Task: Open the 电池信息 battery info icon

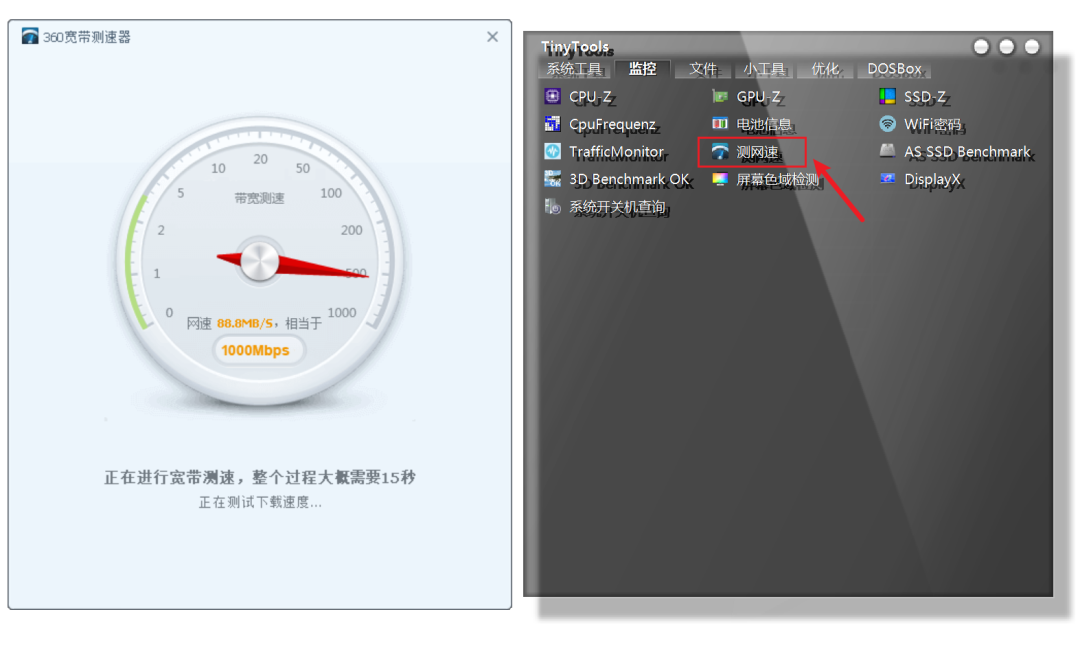Action: tap(720, 123)
